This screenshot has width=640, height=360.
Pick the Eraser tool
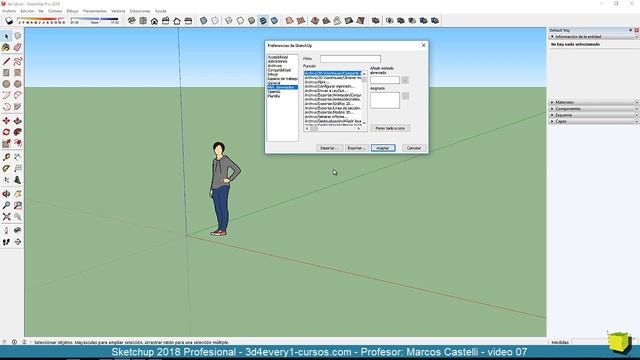[18, 47]
